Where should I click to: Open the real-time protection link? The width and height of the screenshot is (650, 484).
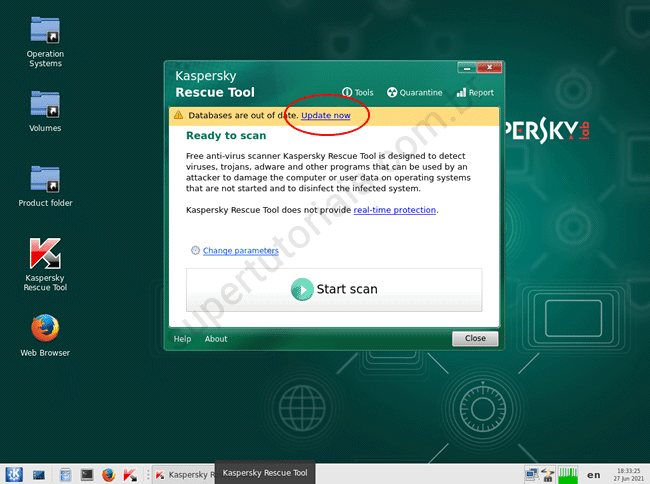tap(395, 210)
